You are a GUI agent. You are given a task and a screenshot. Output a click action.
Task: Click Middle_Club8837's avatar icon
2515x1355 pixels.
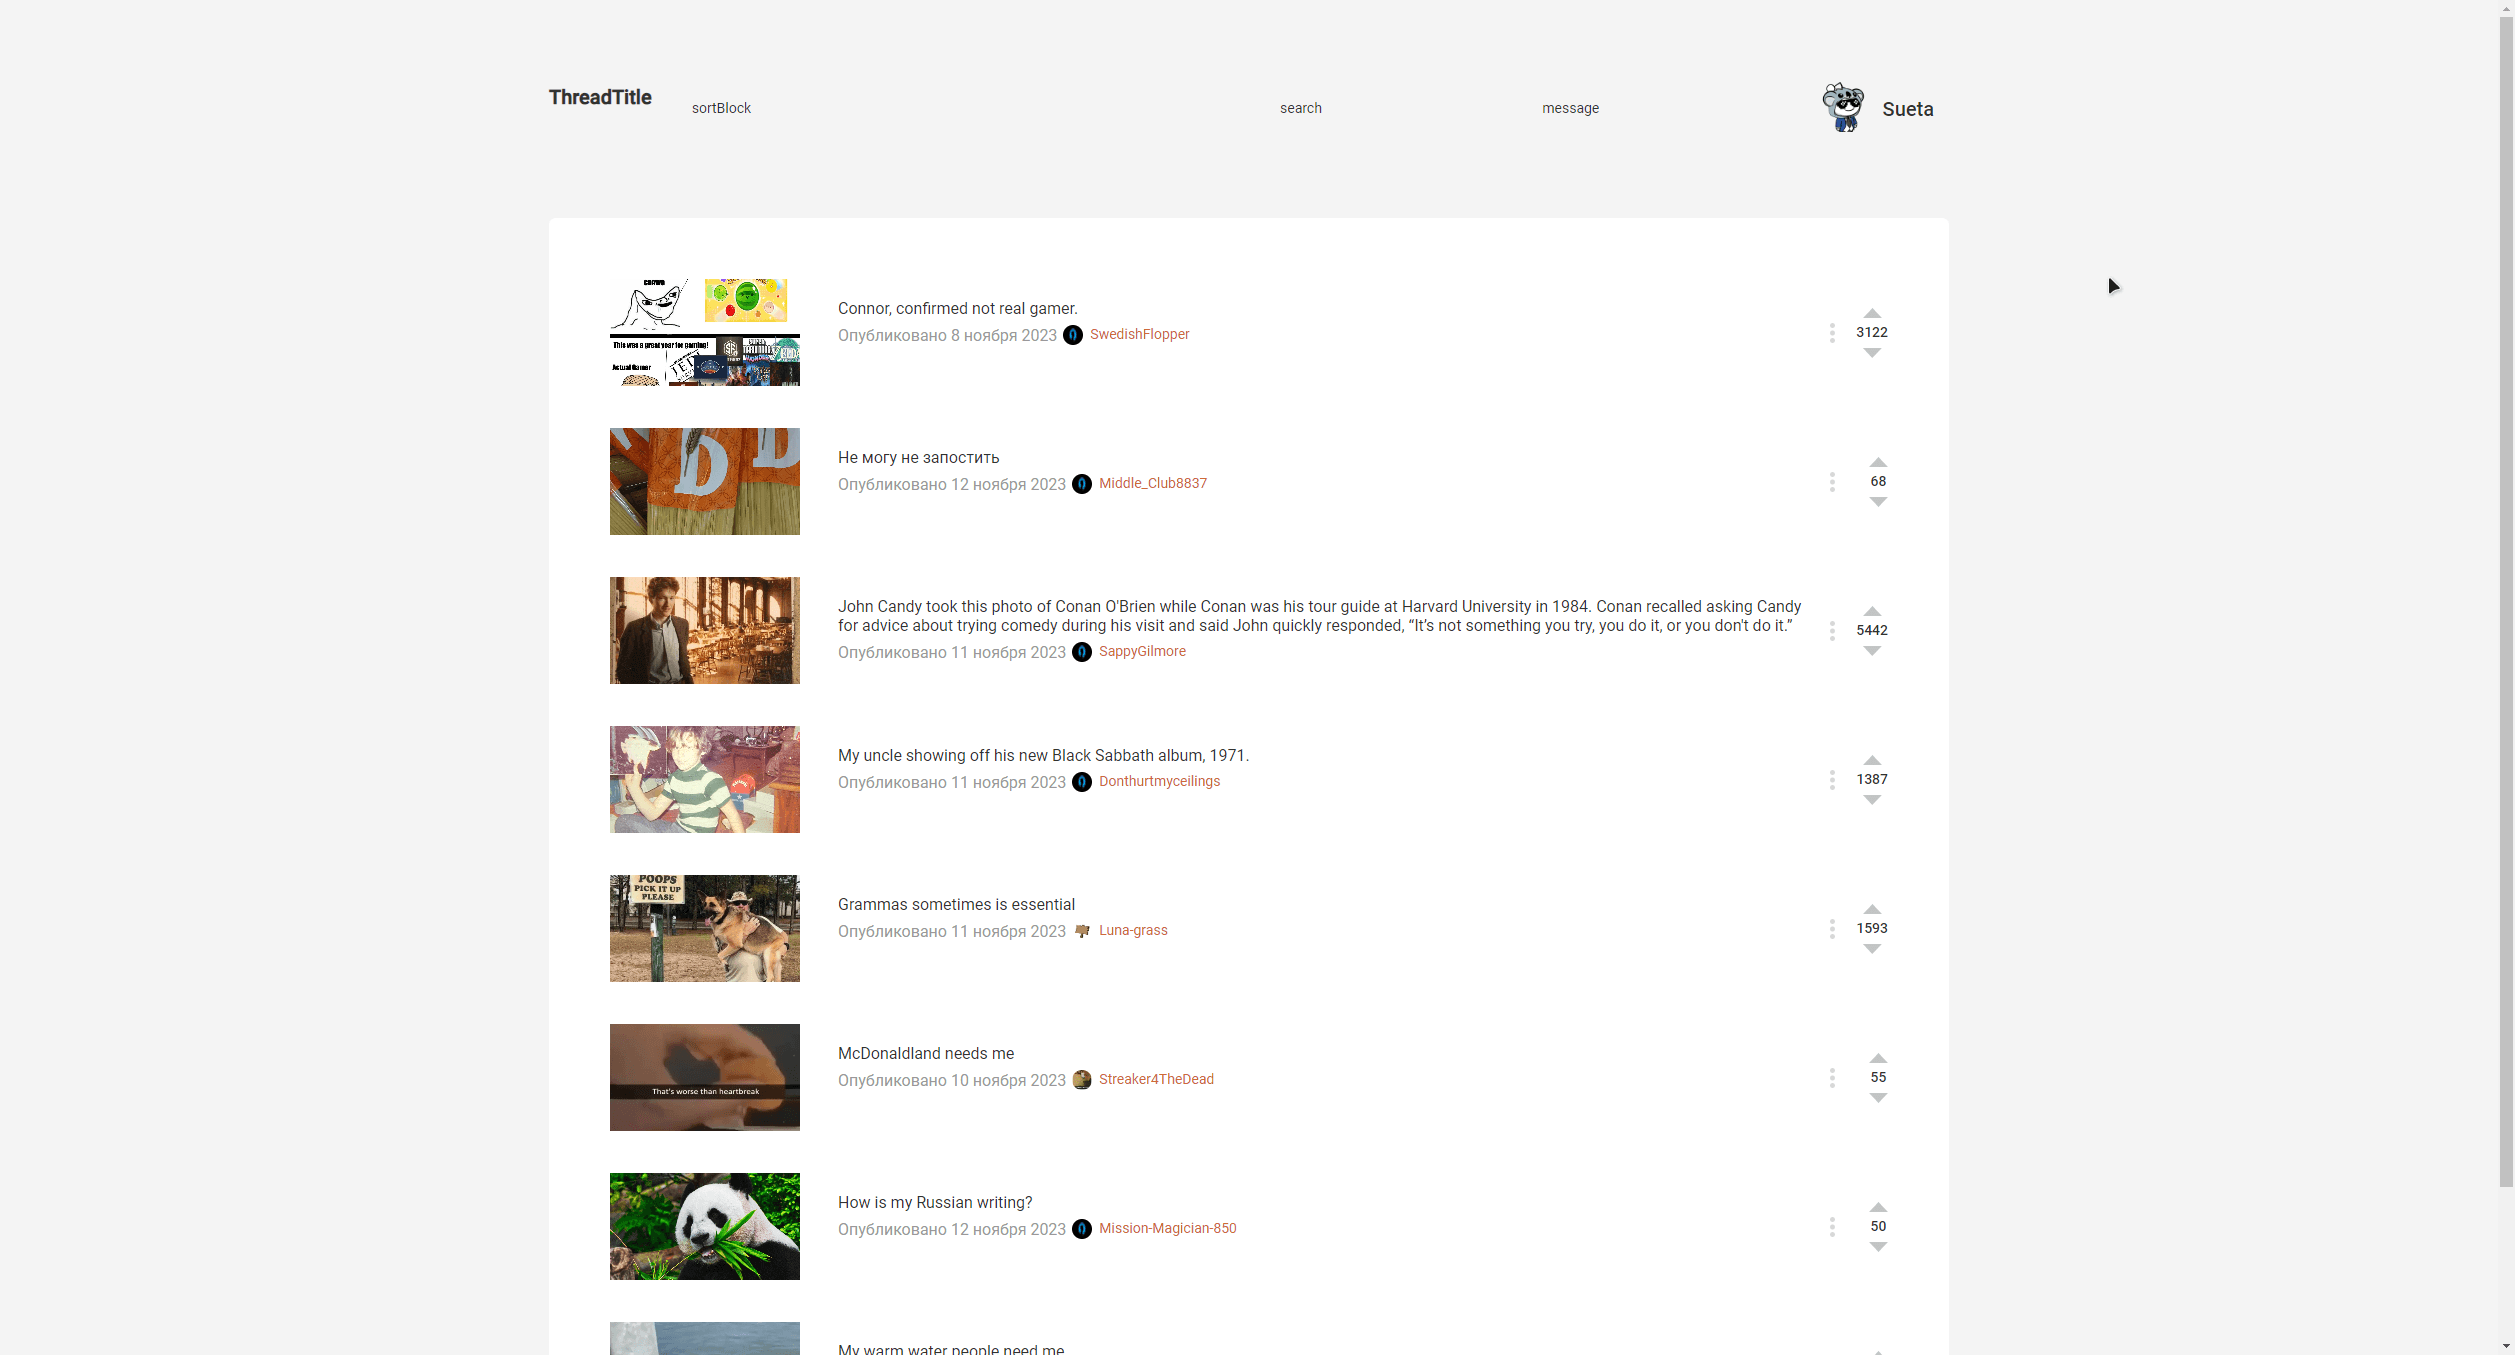pos(1082,484)
